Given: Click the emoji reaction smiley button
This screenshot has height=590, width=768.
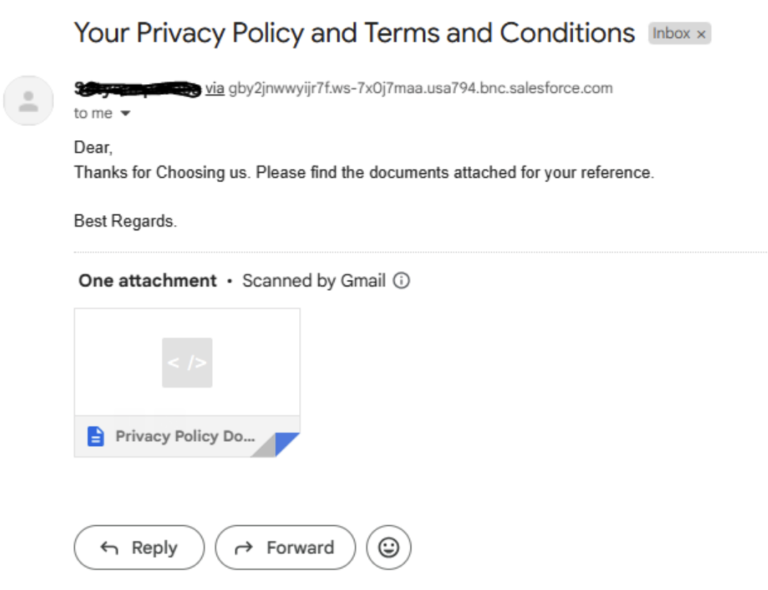Looking at the screenshot, I should point(389,547).
